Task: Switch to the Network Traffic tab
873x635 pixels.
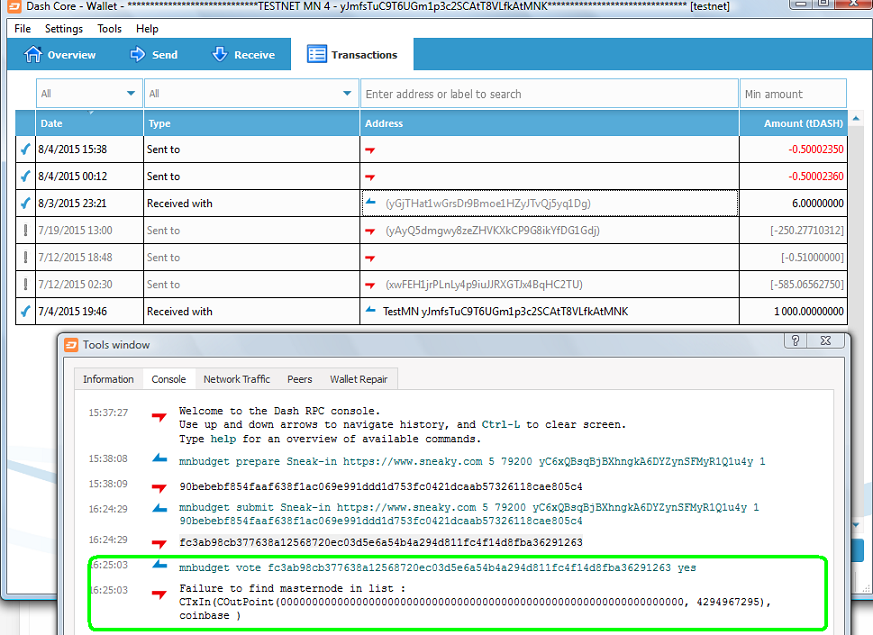Action: coord(237,379)
